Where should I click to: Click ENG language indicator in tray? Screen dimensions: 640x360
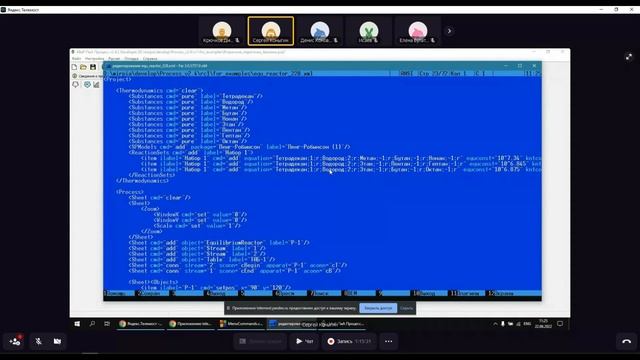[x=527, y=324]
